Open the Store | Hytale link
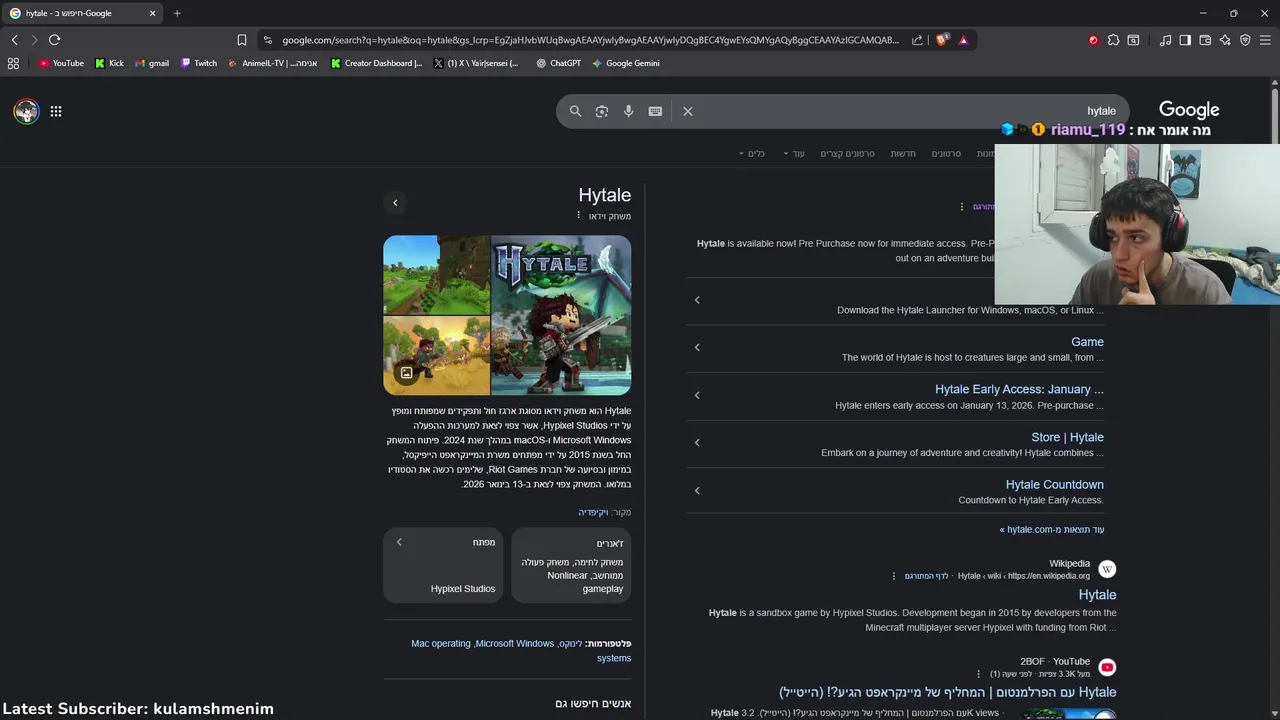Image resolution: width=1280 pixels, height=720 pixels. [1067, 437]
